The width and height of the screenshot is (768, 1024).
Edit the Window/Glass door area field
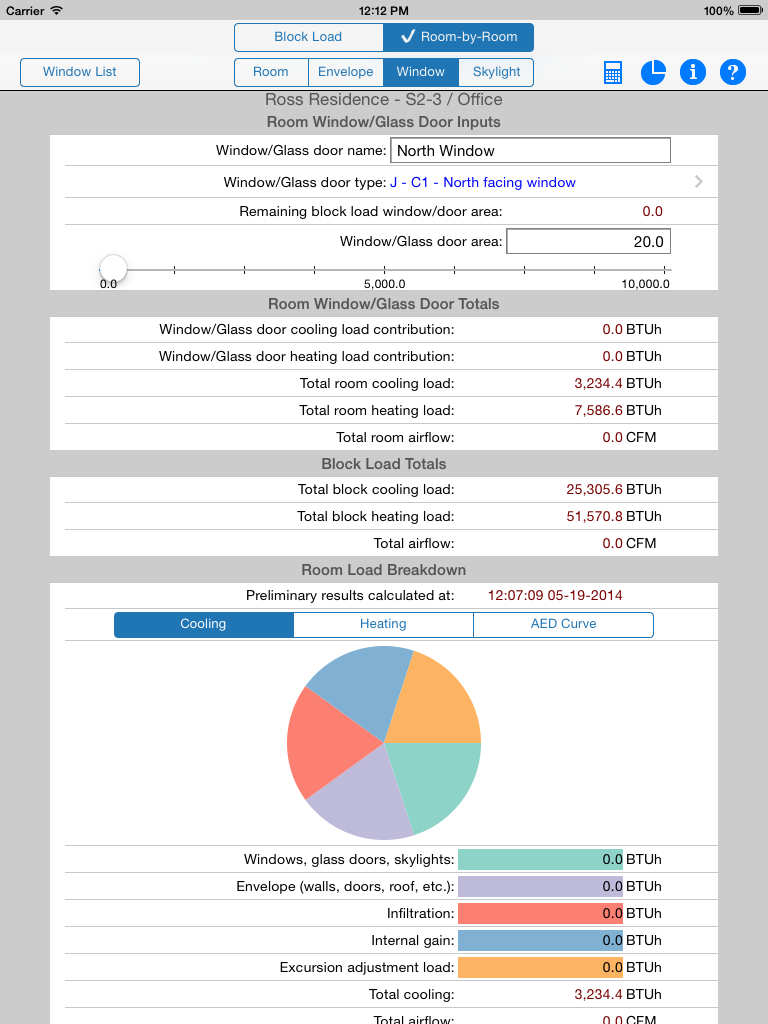click(588, 242)
